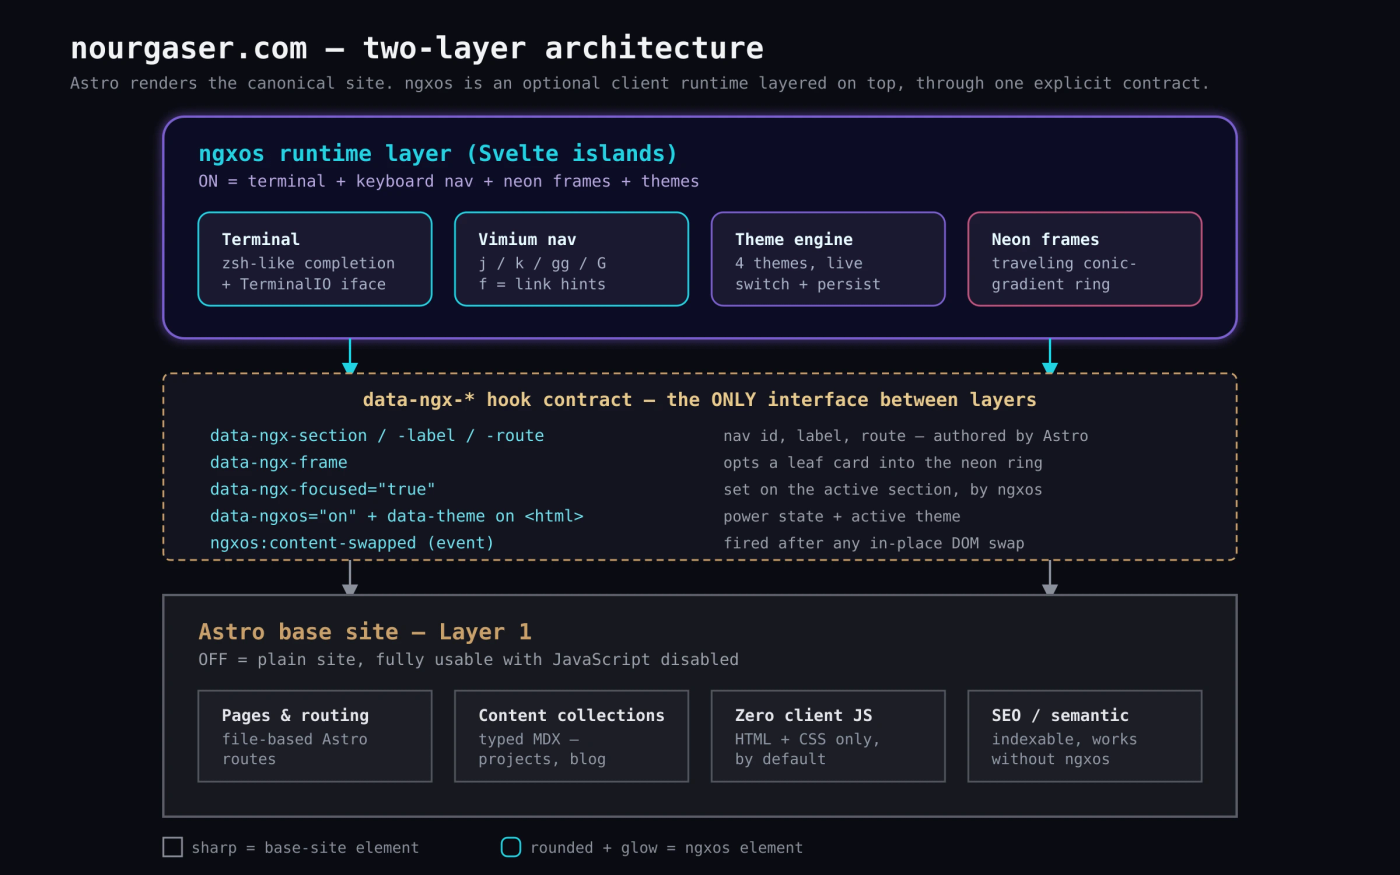Click the Terminal card in ngxos layer
Screen dimensions: 1400x875
[x=315, y=259]
